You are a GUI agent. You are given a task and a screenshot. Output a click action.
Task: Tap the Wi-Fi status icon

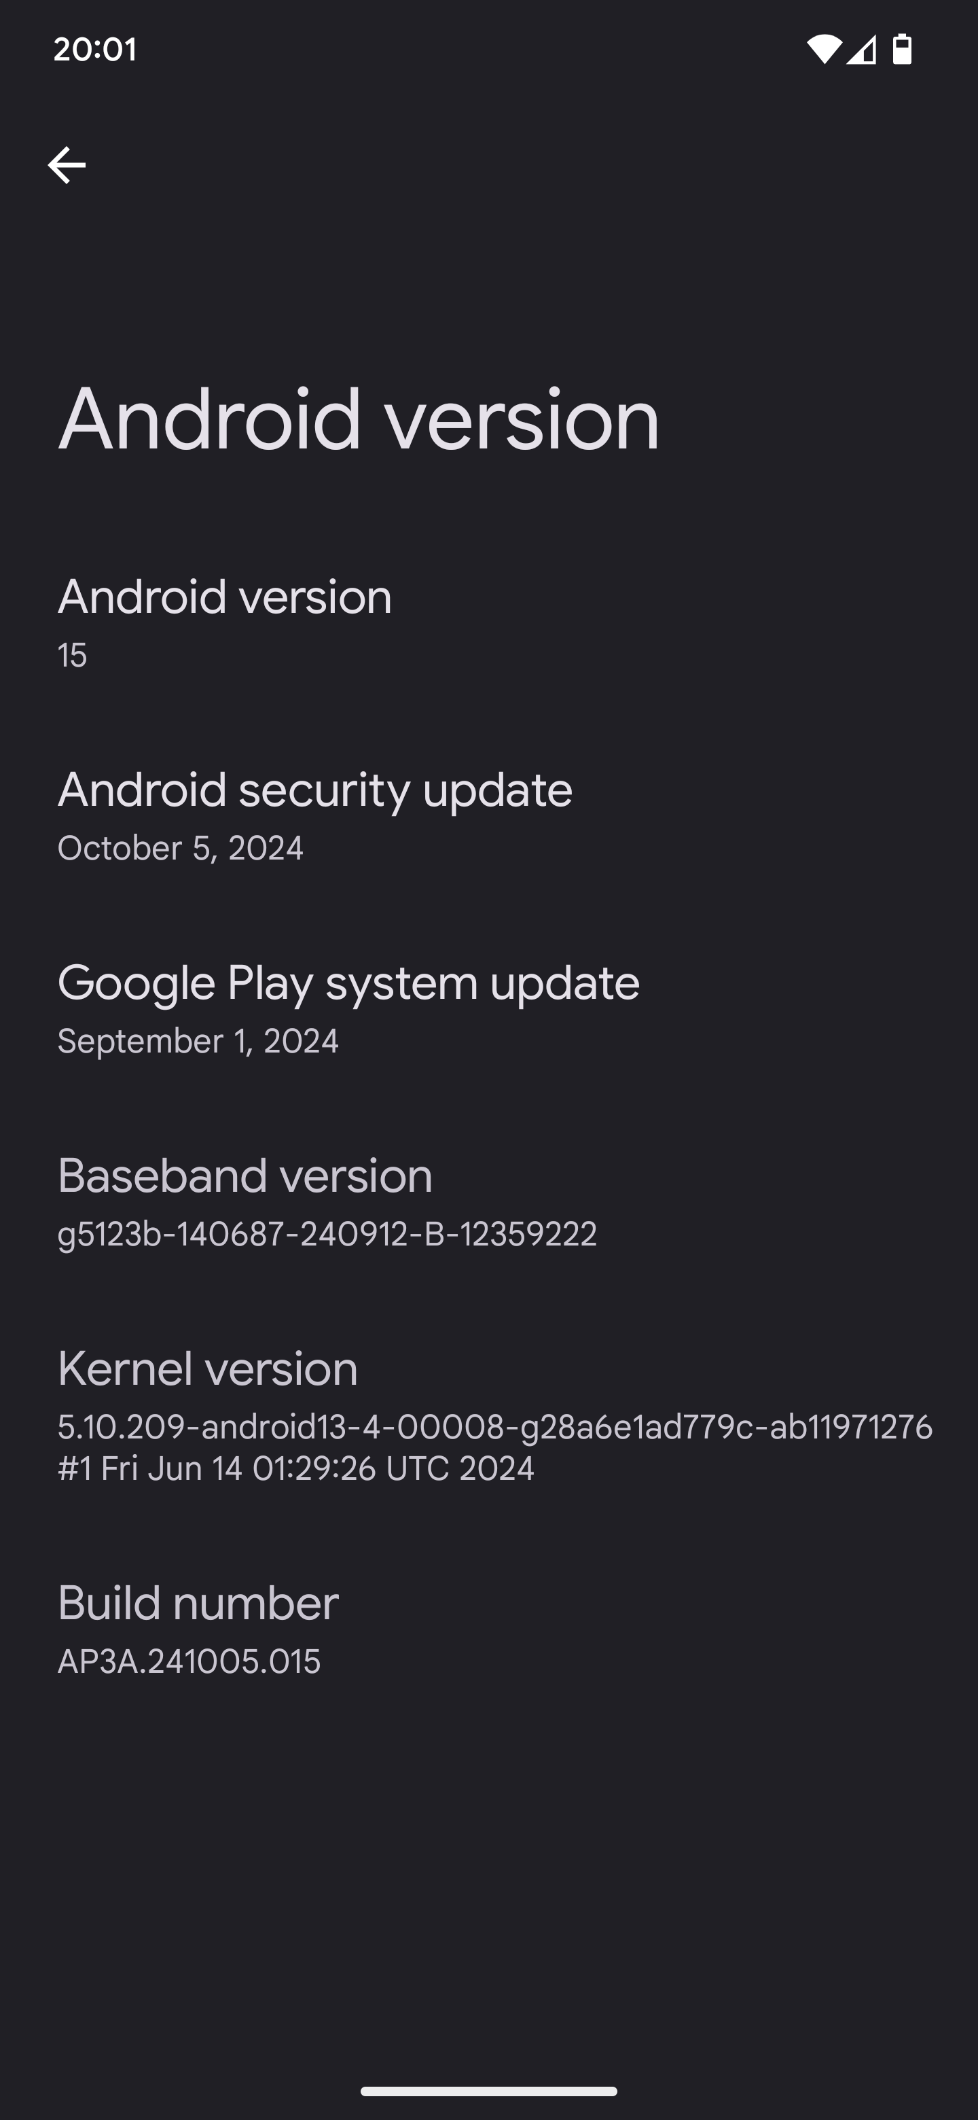pos(824,49)
